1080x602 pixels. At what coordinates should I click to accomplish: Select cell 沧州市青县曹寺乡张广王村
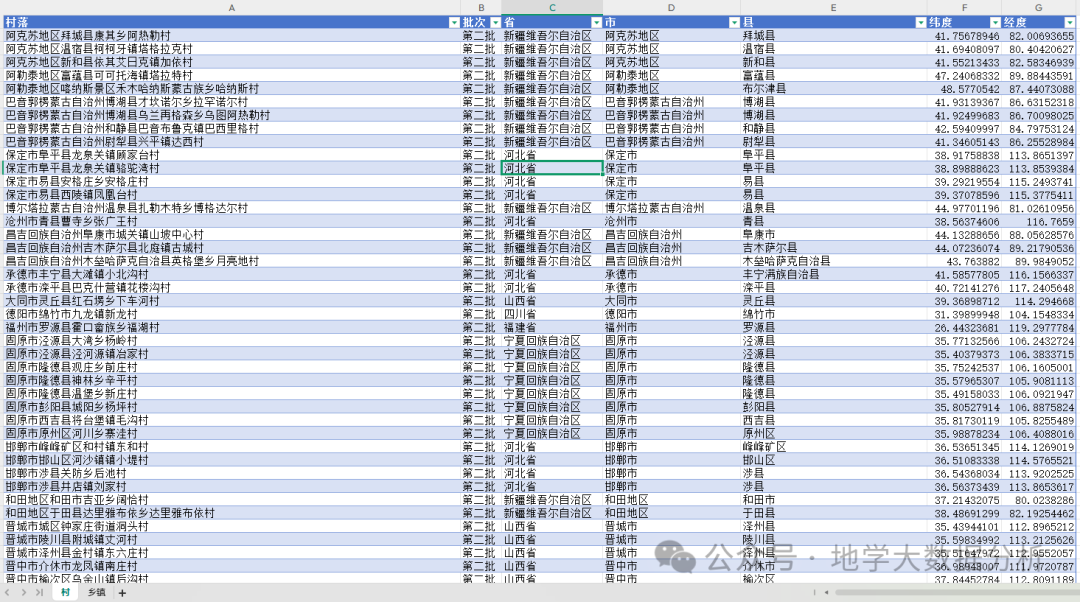point(232,222)
